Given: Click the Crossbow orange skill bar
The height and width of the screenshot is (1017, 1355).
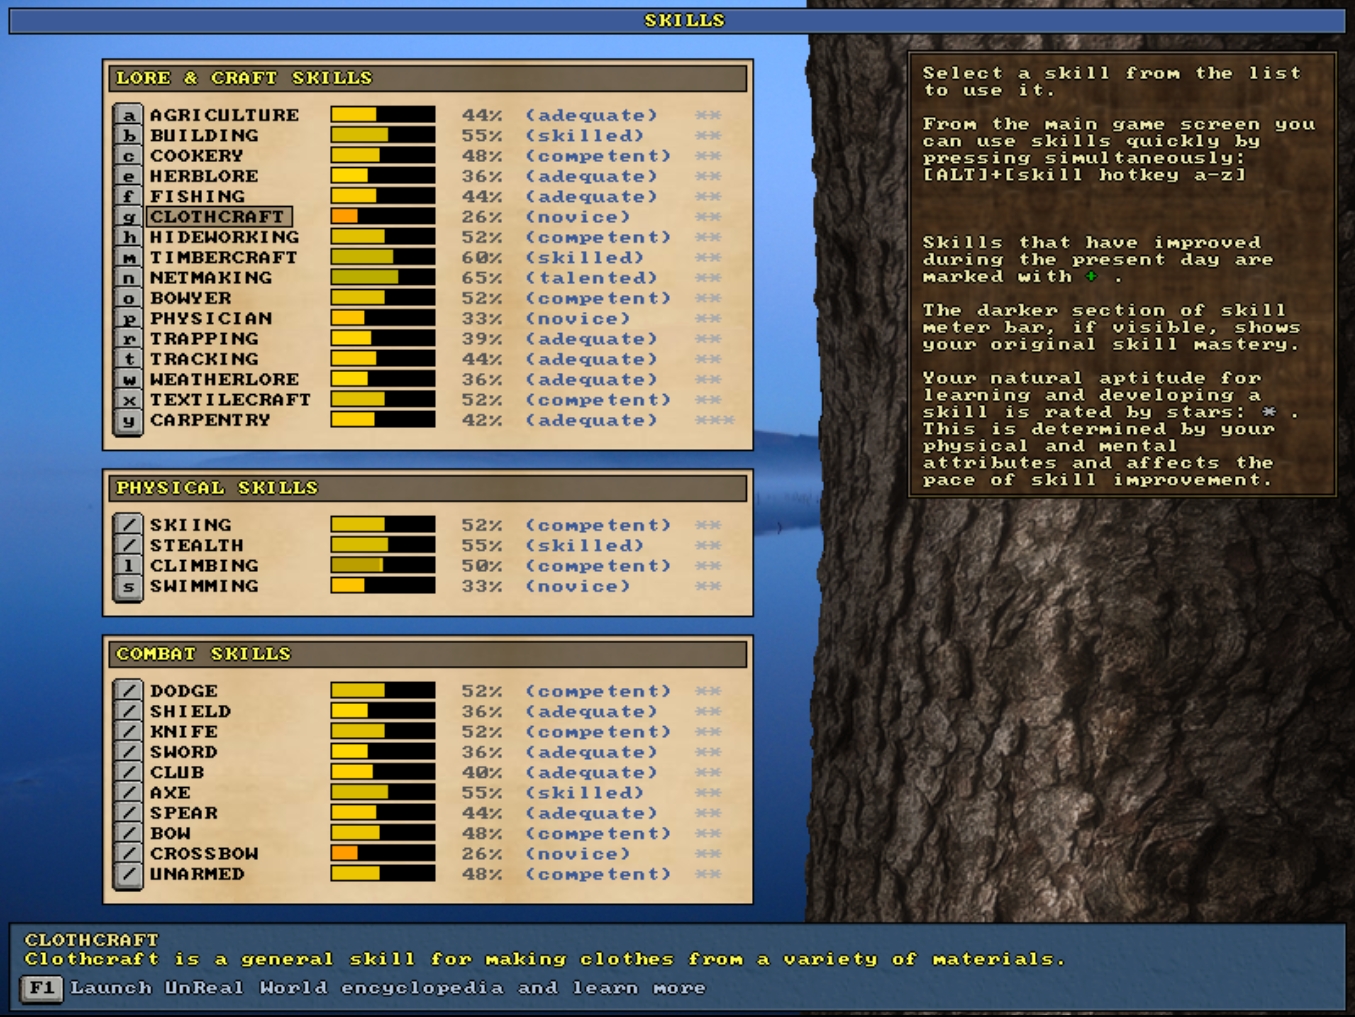Looking at the screenshot, I should [382, 854].
